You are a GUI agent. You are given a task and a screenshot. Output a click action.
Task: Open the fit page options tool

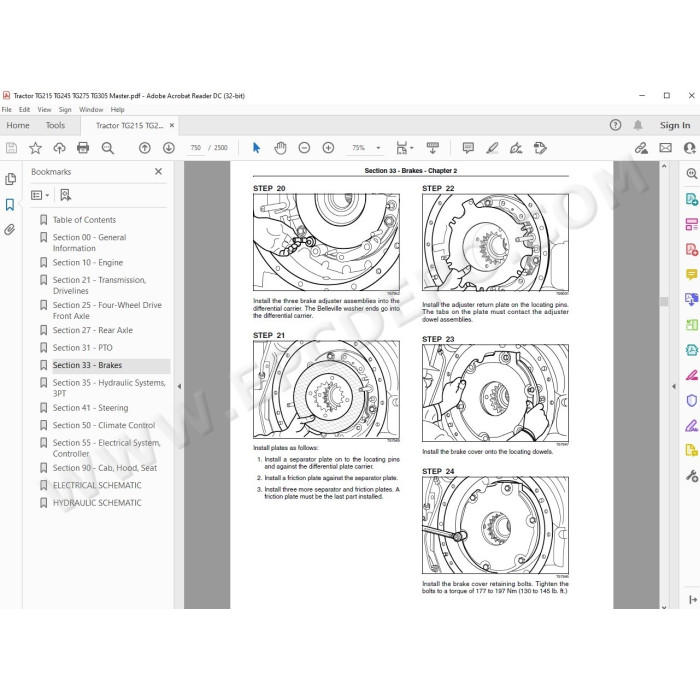pyautogui.click(x=404, y=148)
